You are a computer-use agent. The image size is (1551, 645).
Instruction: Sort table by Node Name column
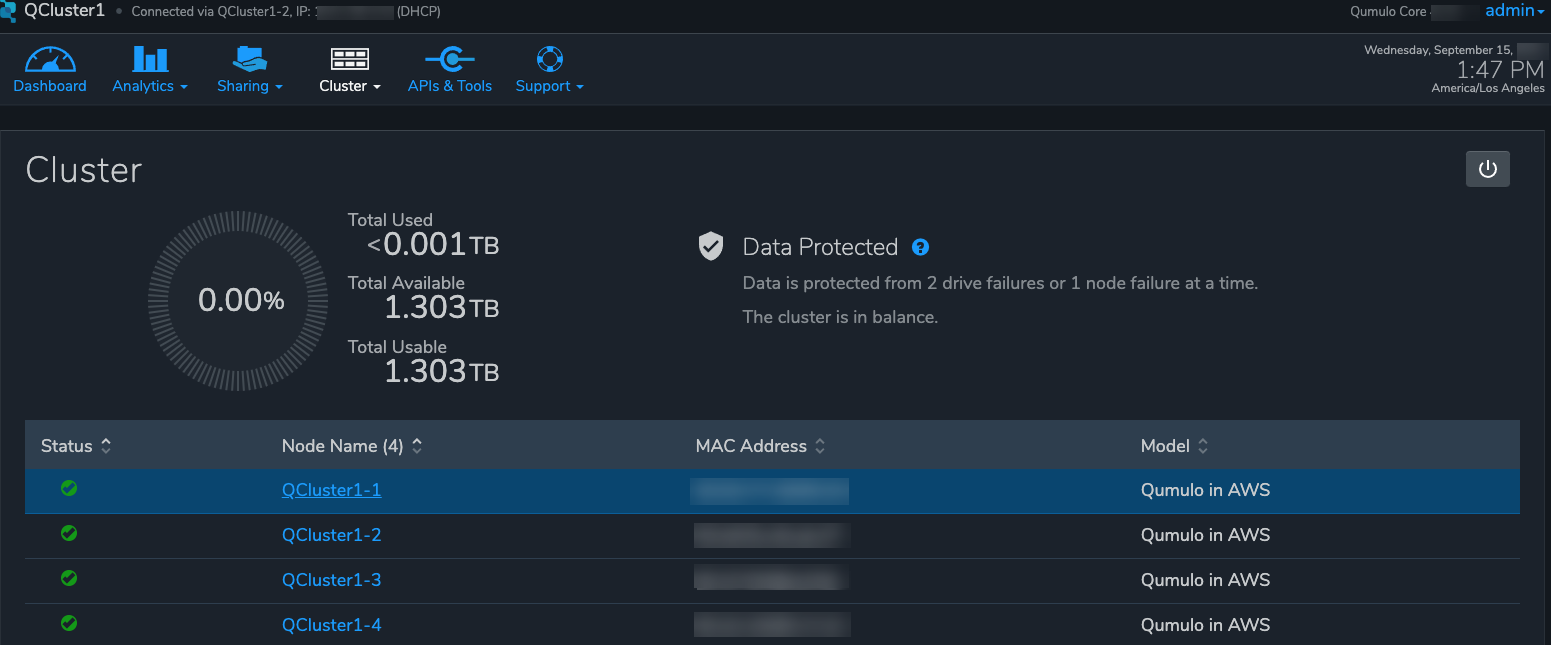point(352,446)
